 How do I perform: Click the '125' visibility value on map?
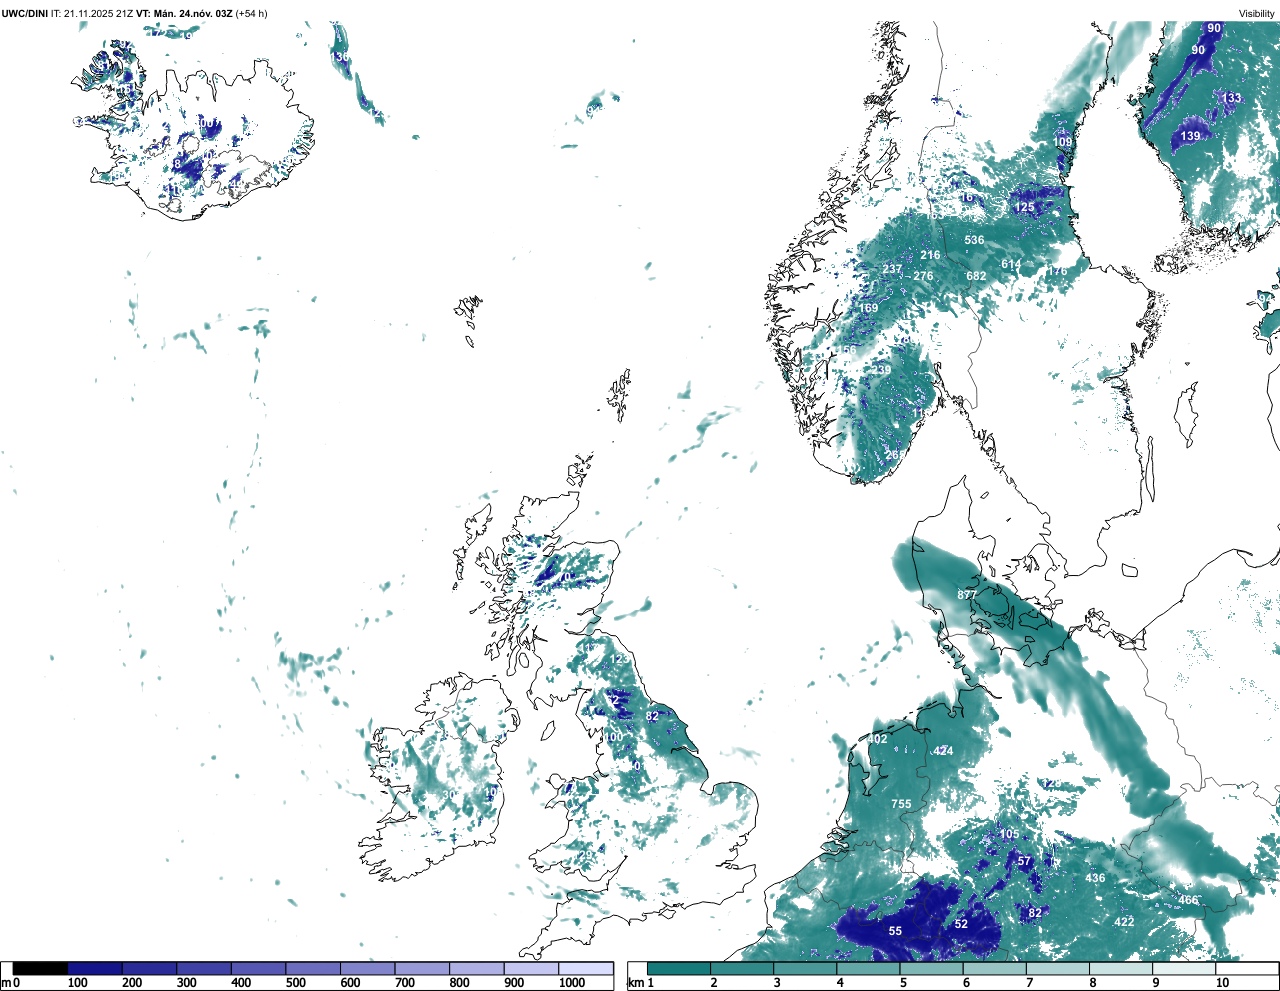[x=1025, y=207]
